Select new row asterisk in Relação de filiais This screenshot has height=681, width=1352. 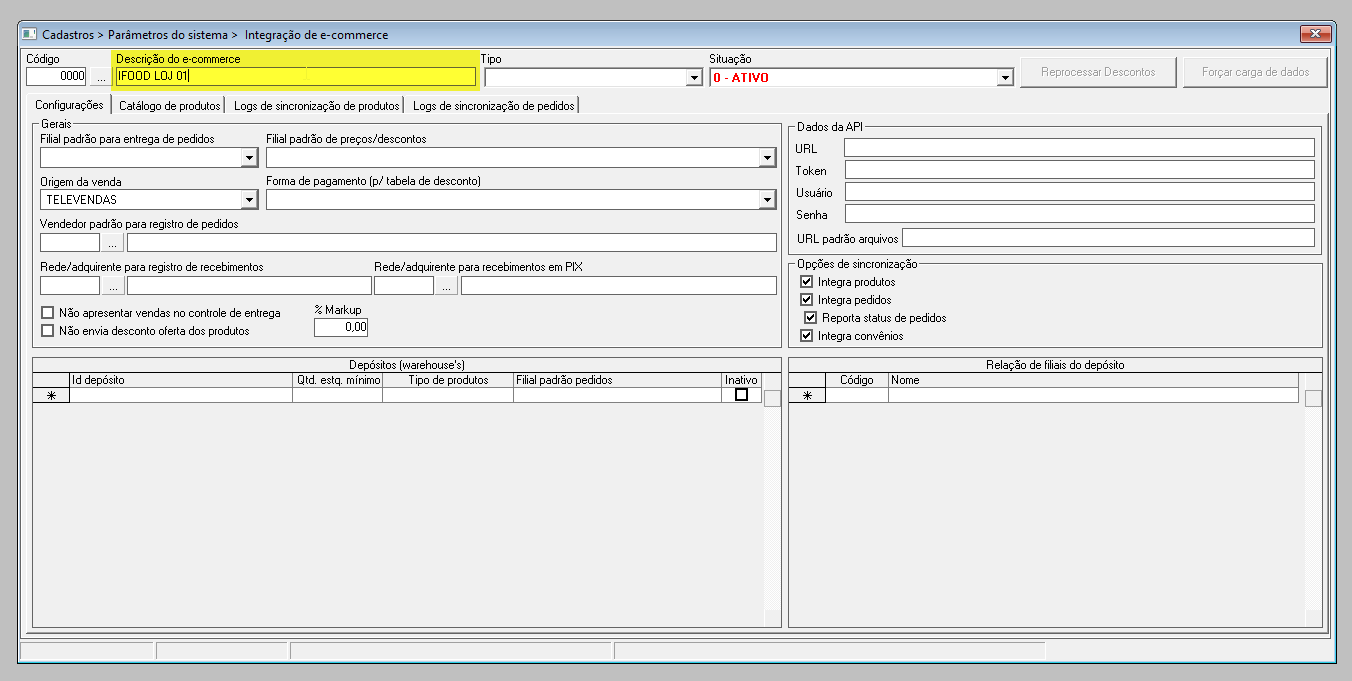pos(807,396)
